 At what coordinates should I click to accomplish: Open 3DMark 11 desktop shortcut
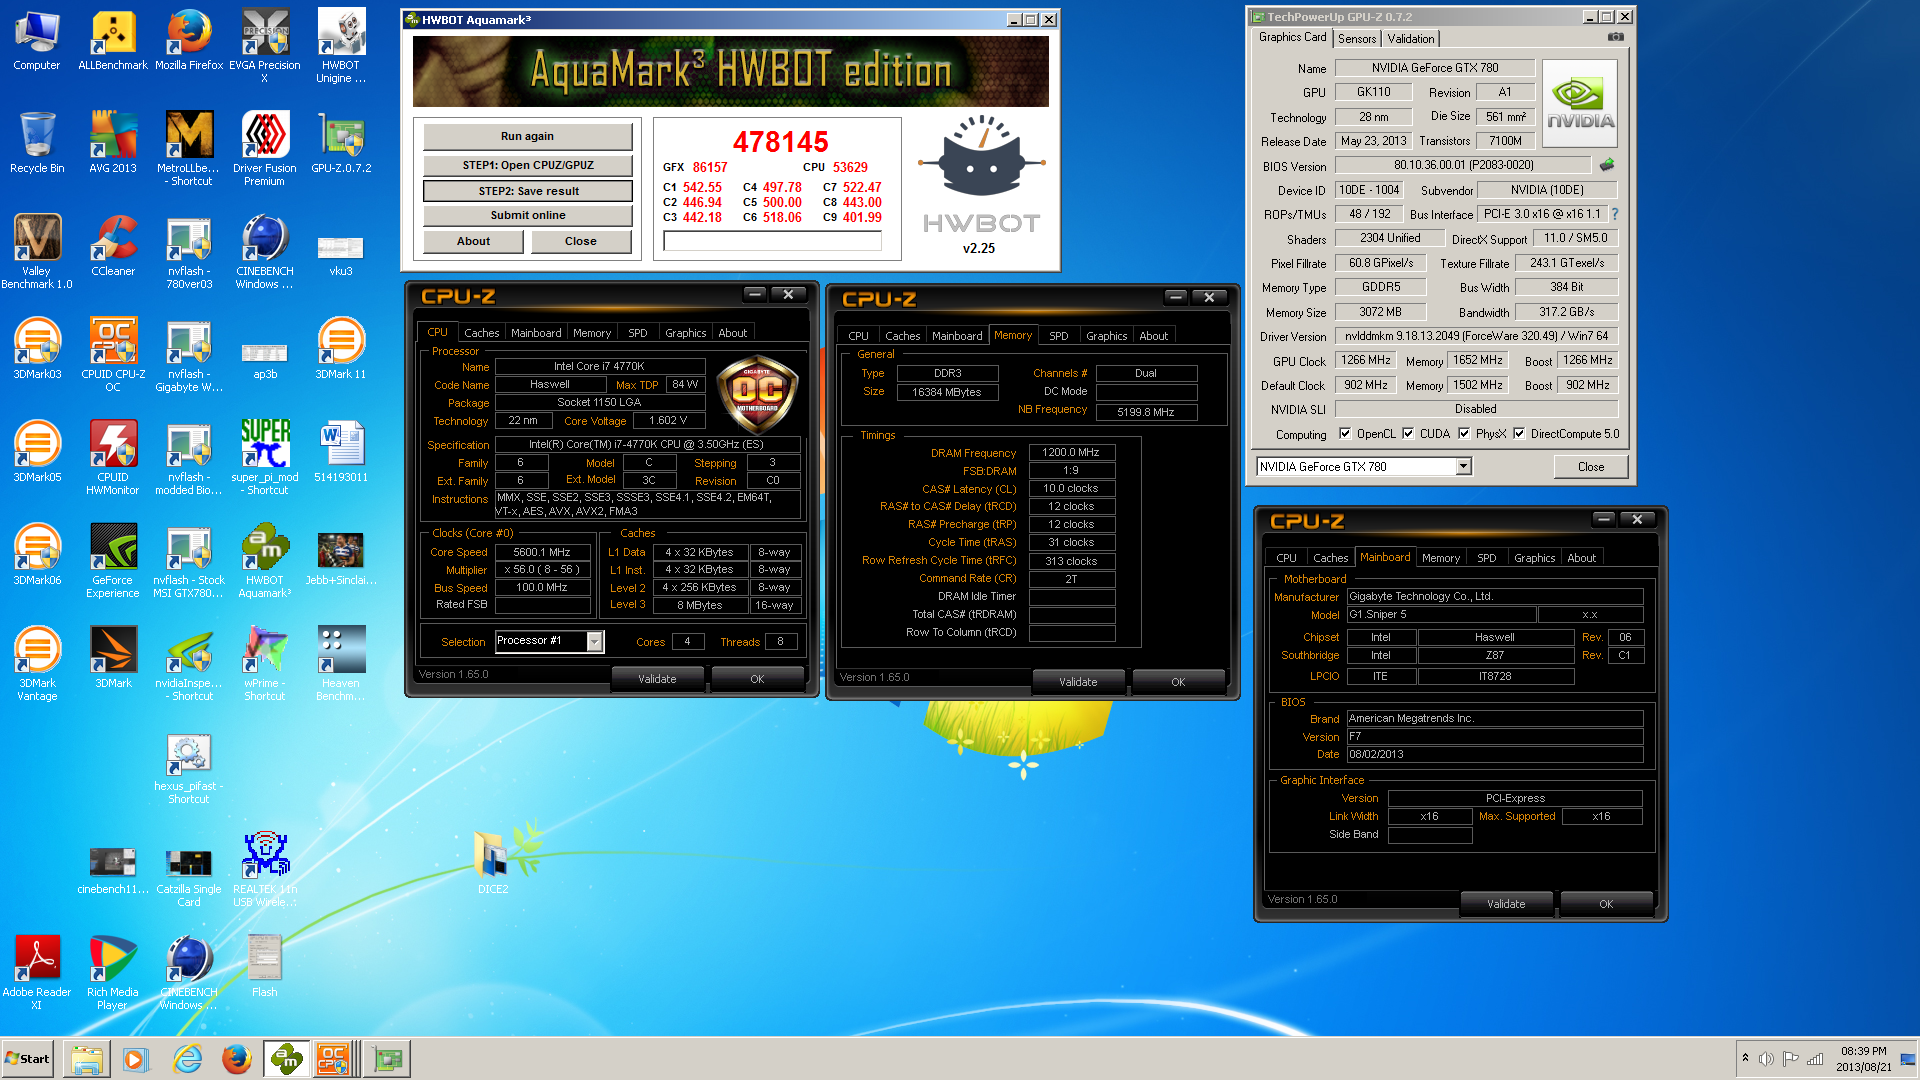click(x=341, y=348)
